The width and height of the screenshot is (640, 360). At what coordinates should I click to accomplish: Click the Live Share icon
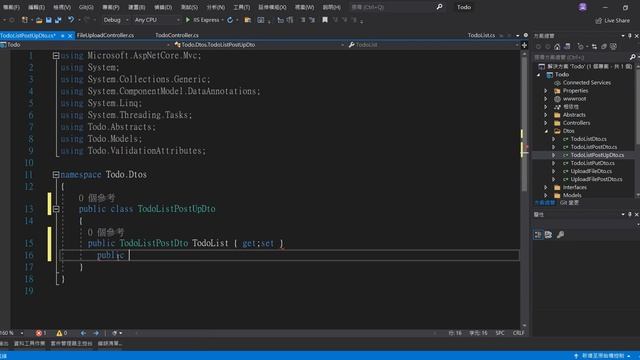point(598,20)
